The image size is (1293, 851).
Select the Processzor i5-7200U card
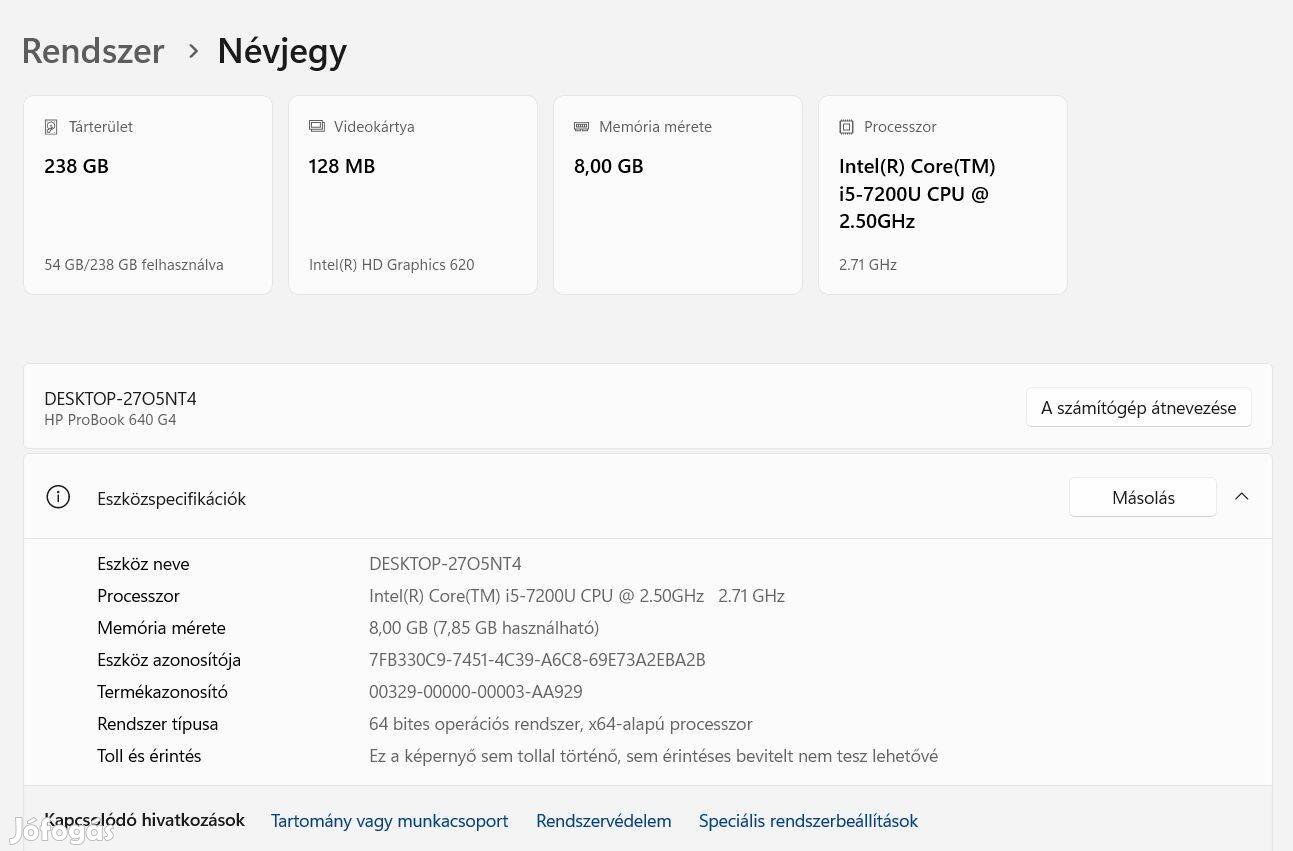point(943,195)
